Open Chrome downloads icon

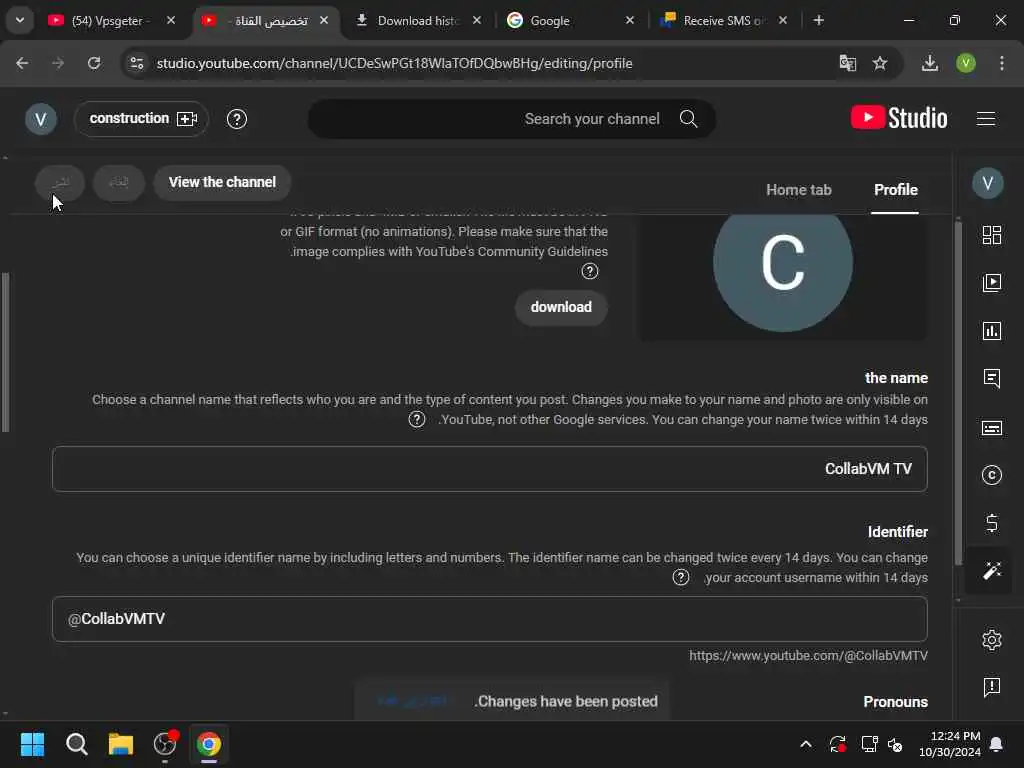929,63
